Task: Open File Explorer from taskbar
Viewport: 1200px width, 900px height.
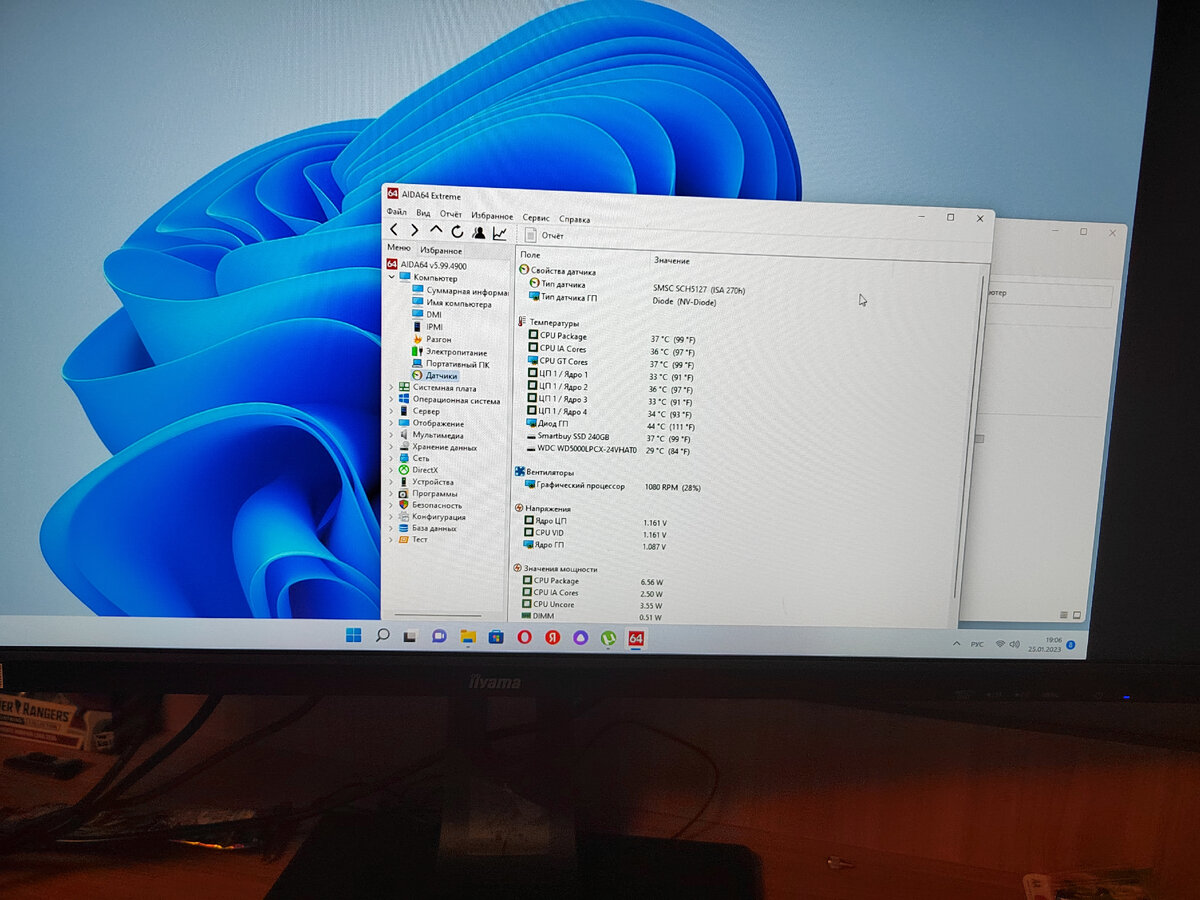Action: 467,636
